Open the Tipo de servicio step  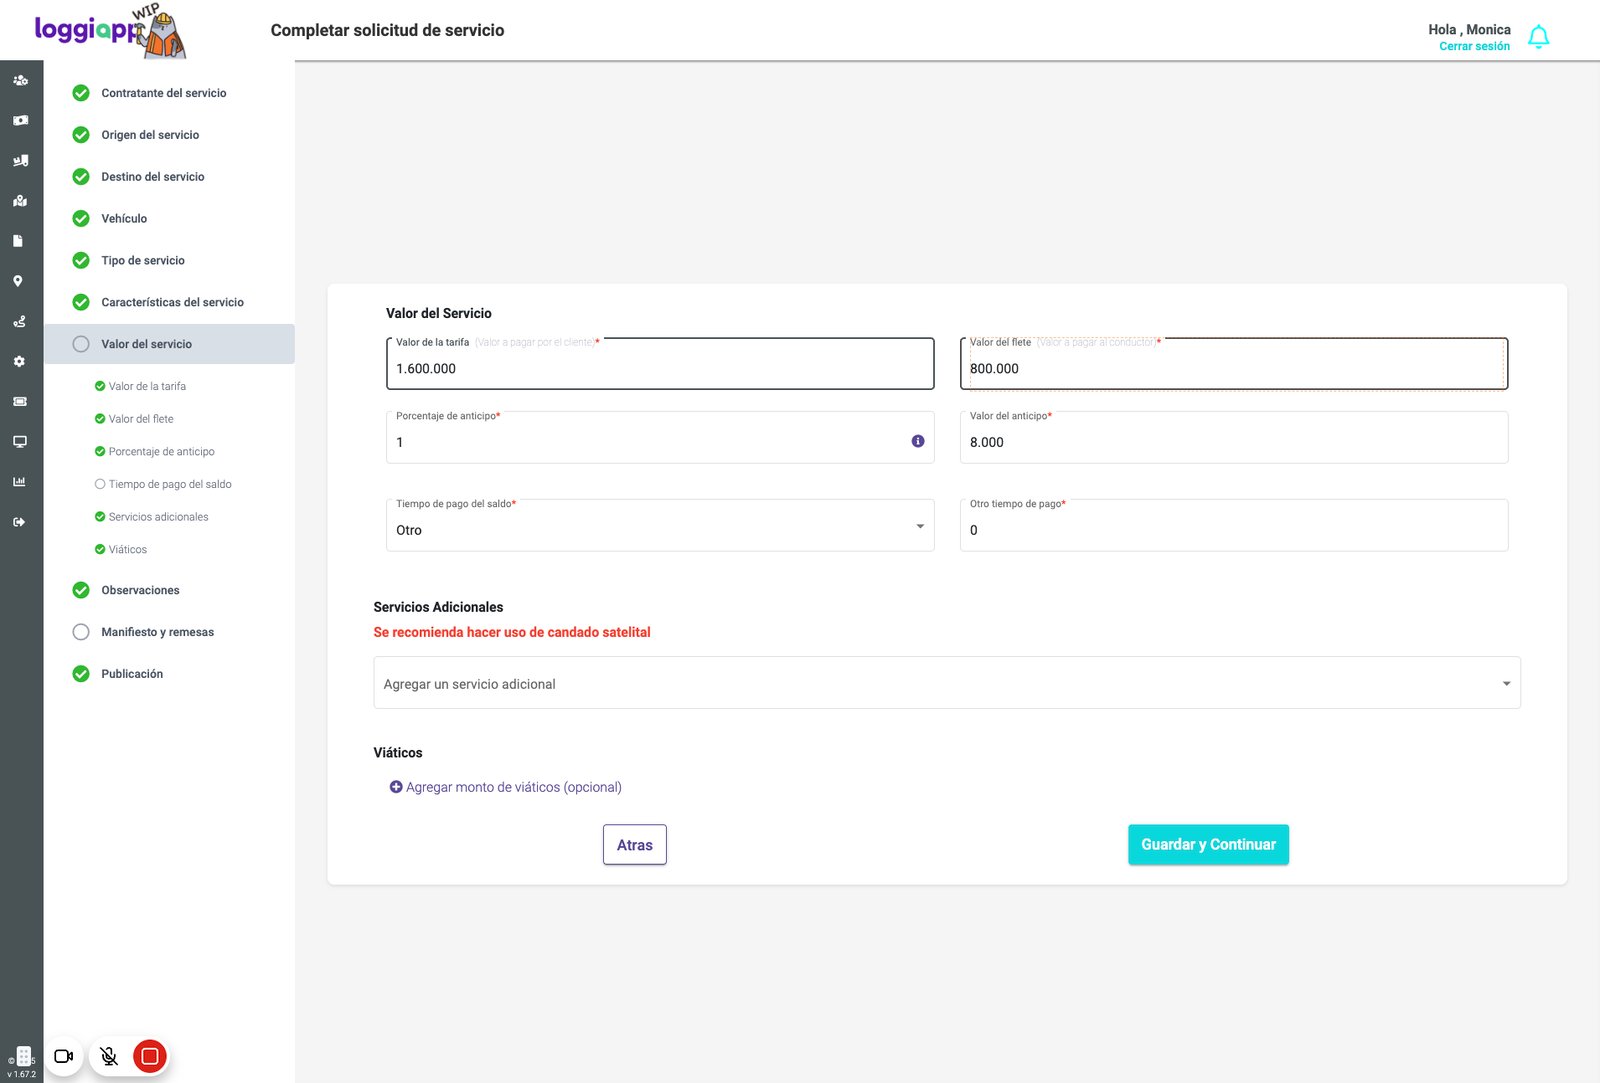(143, 261)
